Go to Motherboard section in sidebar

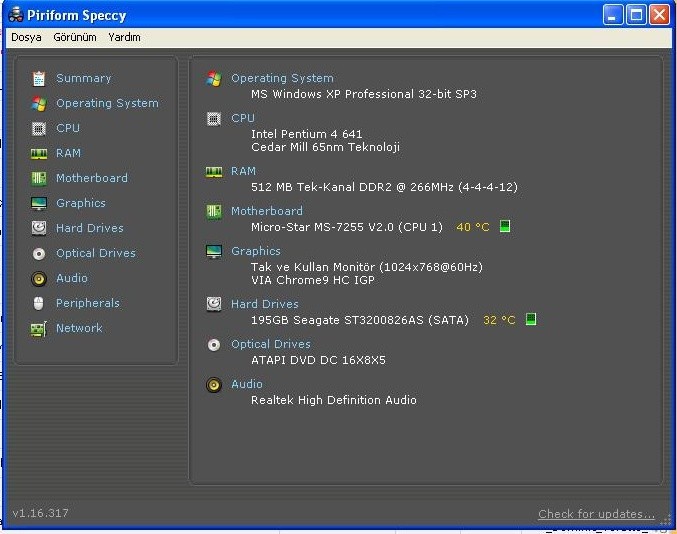click(92, 178)
